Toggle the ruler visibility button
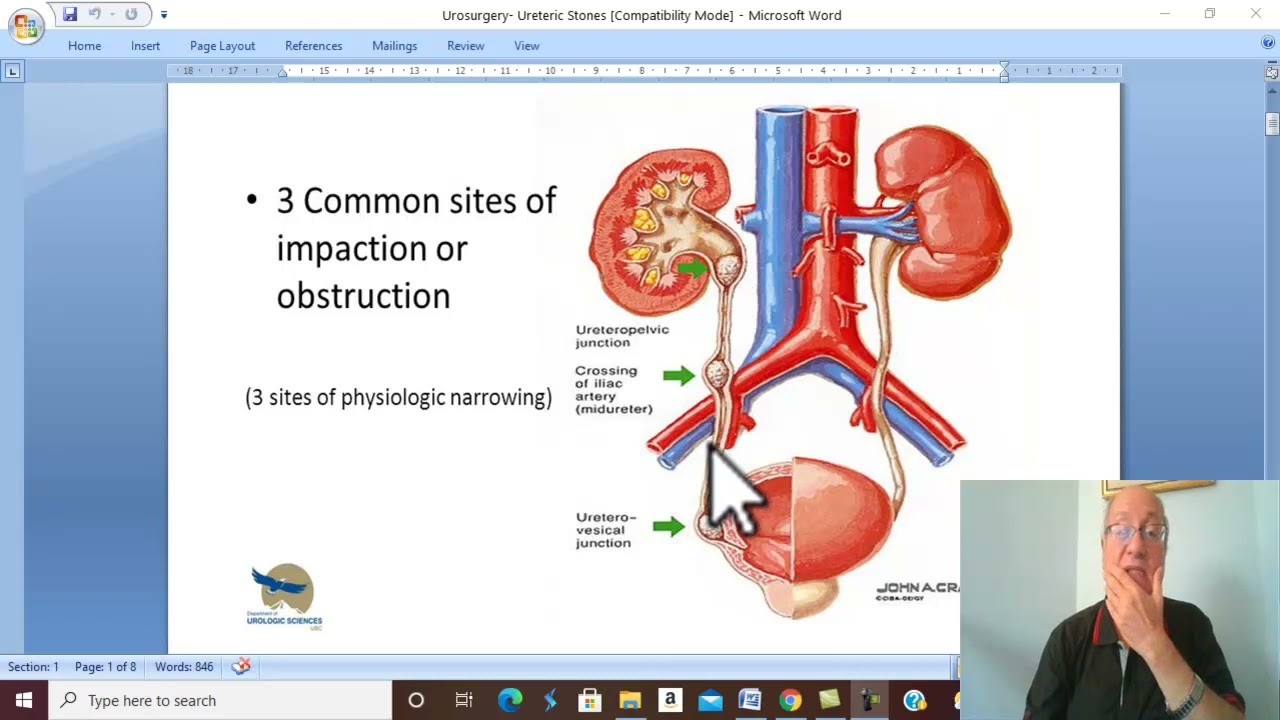Viewport: 1280px width, 720px height. [x=1272, y=73]
